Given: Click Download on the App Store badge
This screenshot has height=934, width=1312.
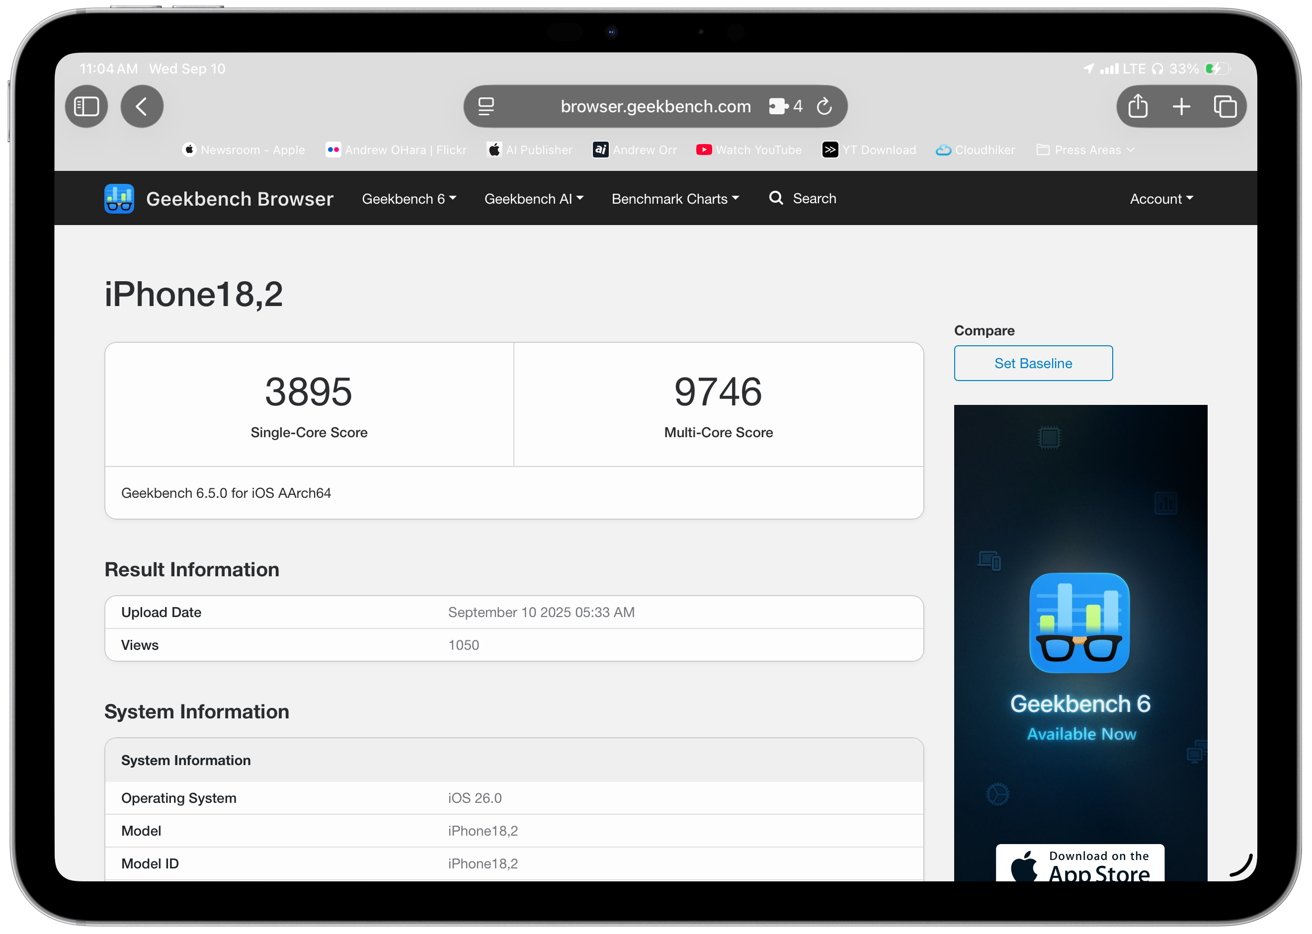Looking at the screenshot, I should coord(1080,866).
